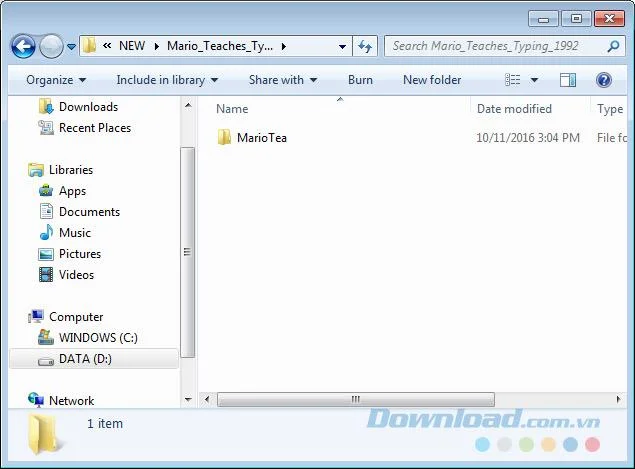Click the horizontal scroll right arrow
This screenshot has width=635, height=469.
coord(618,399)
